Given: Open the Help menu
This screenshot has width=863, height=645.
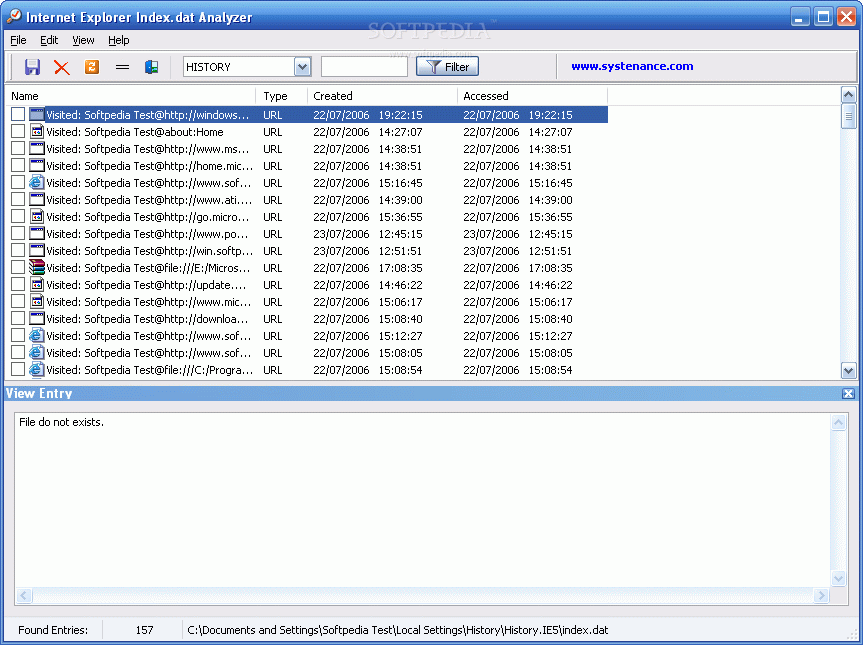Looking at the screenshot, I should [118, 40].
